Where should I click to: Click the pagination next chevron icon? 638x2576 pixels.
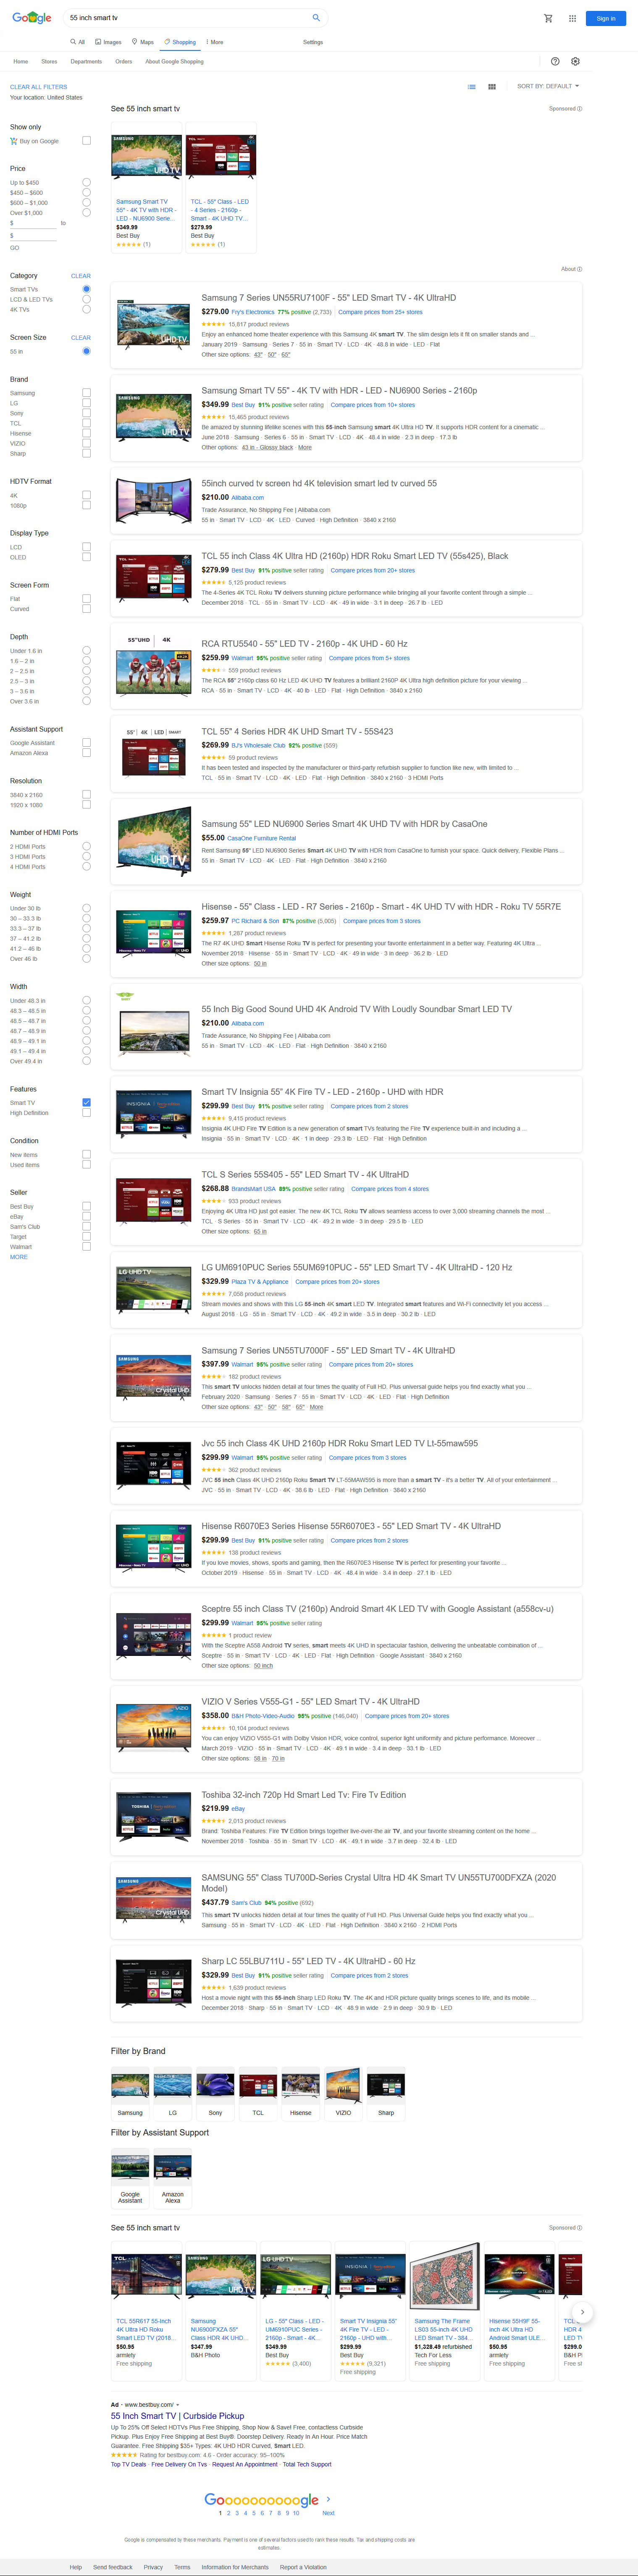coord(328,2499)
